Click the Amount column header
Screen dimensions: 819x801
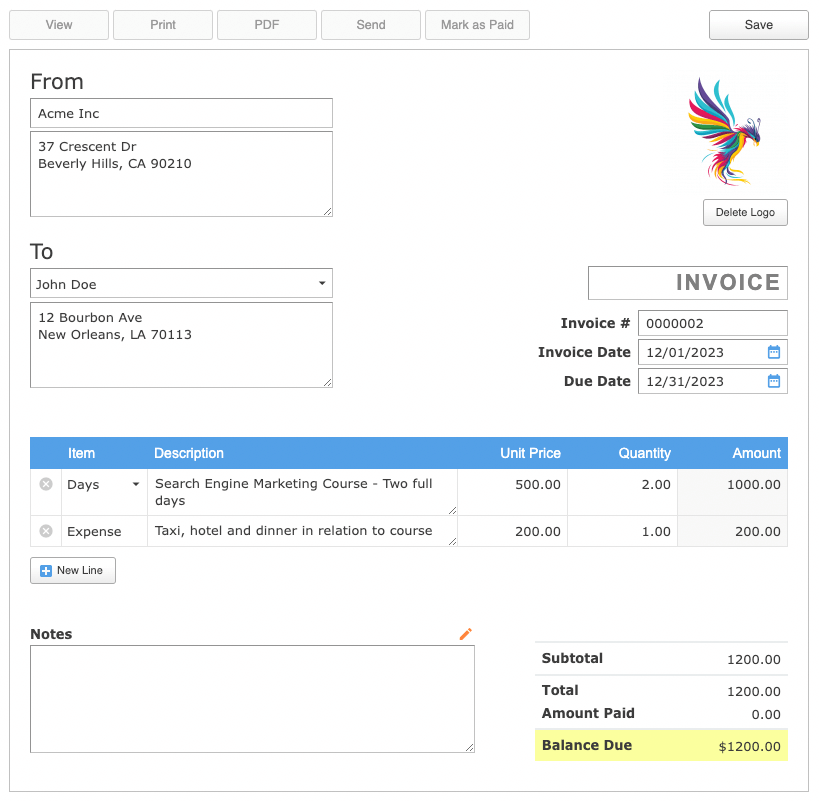(x=756, y=453)
